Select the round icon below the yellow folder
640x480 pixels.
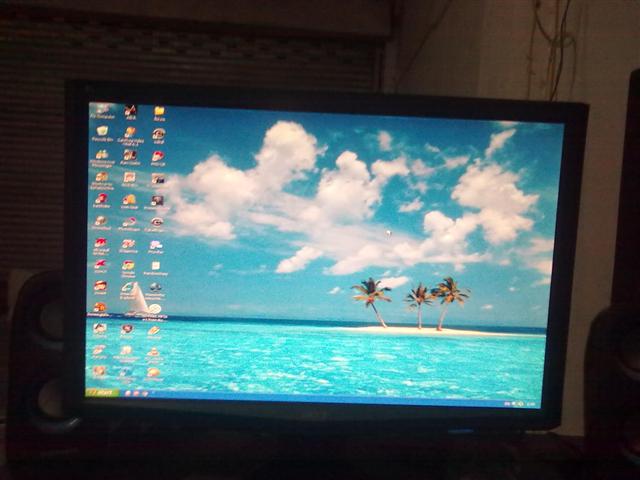pyautogui.click(x=158, y=133)
